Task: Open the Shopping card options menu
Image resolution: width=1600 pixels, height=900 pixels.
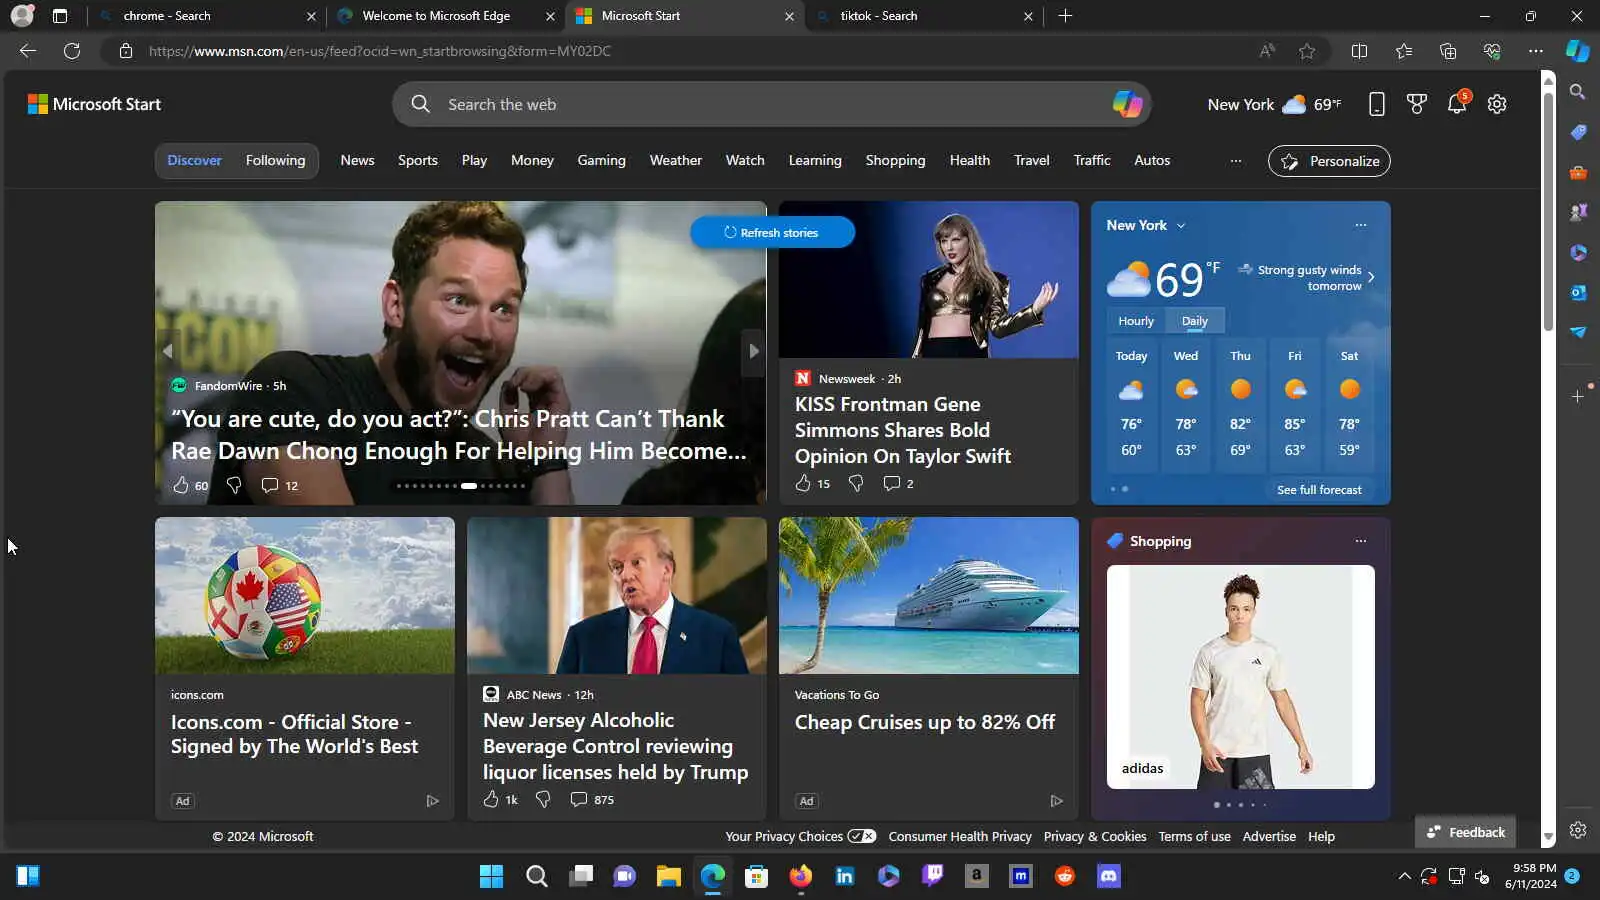Action: click(1361, 541)
